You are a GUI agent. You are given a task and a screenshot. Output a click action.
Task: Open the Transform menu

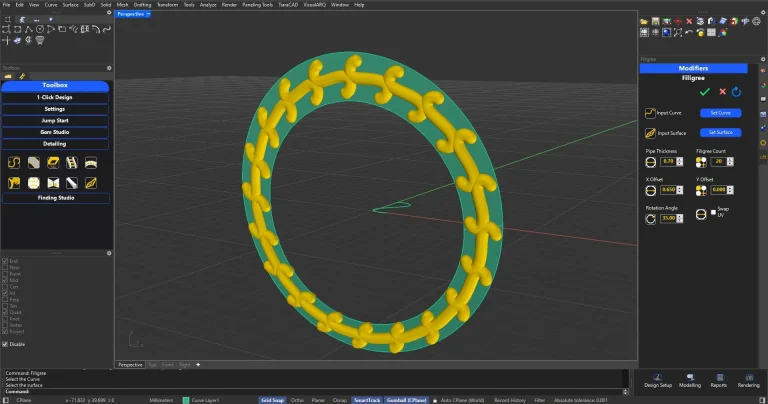pos(167,4)
